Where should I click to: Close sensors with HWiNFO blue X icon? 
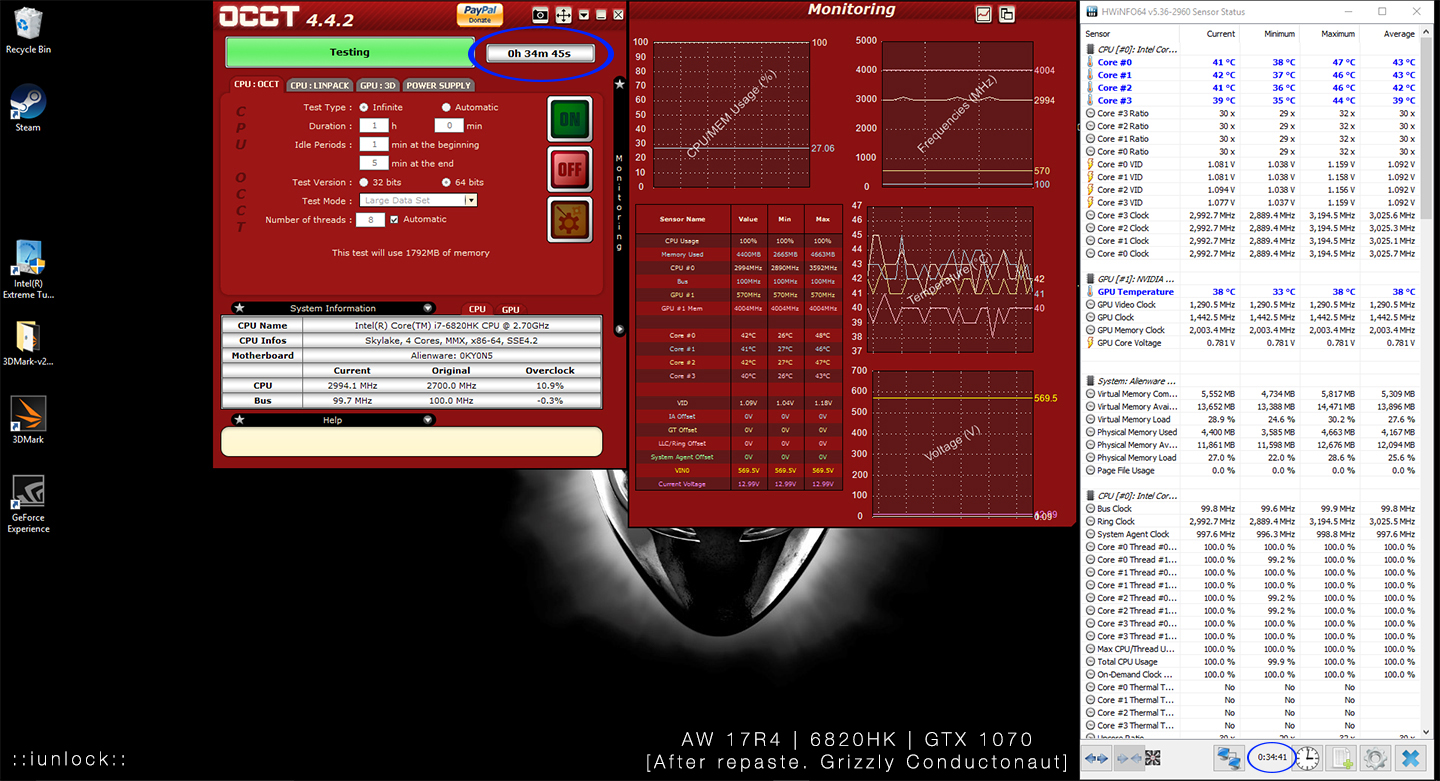[x=1412, y=758]
